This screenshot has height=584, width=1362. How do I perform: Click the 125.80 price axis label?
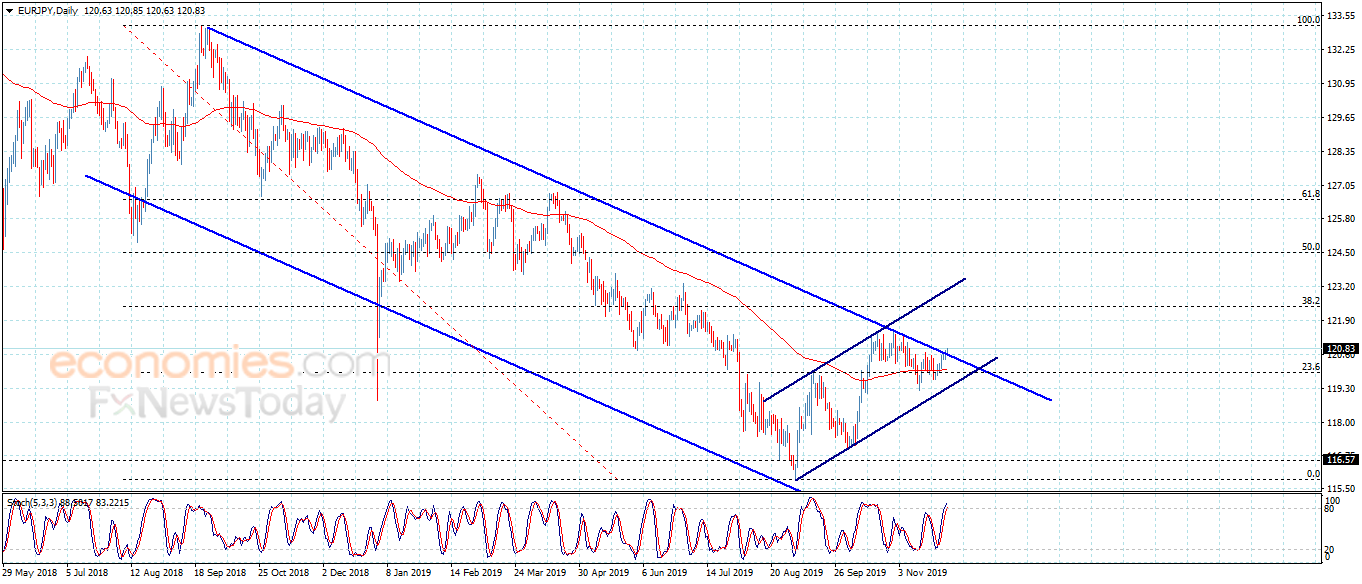(1341, 219)
